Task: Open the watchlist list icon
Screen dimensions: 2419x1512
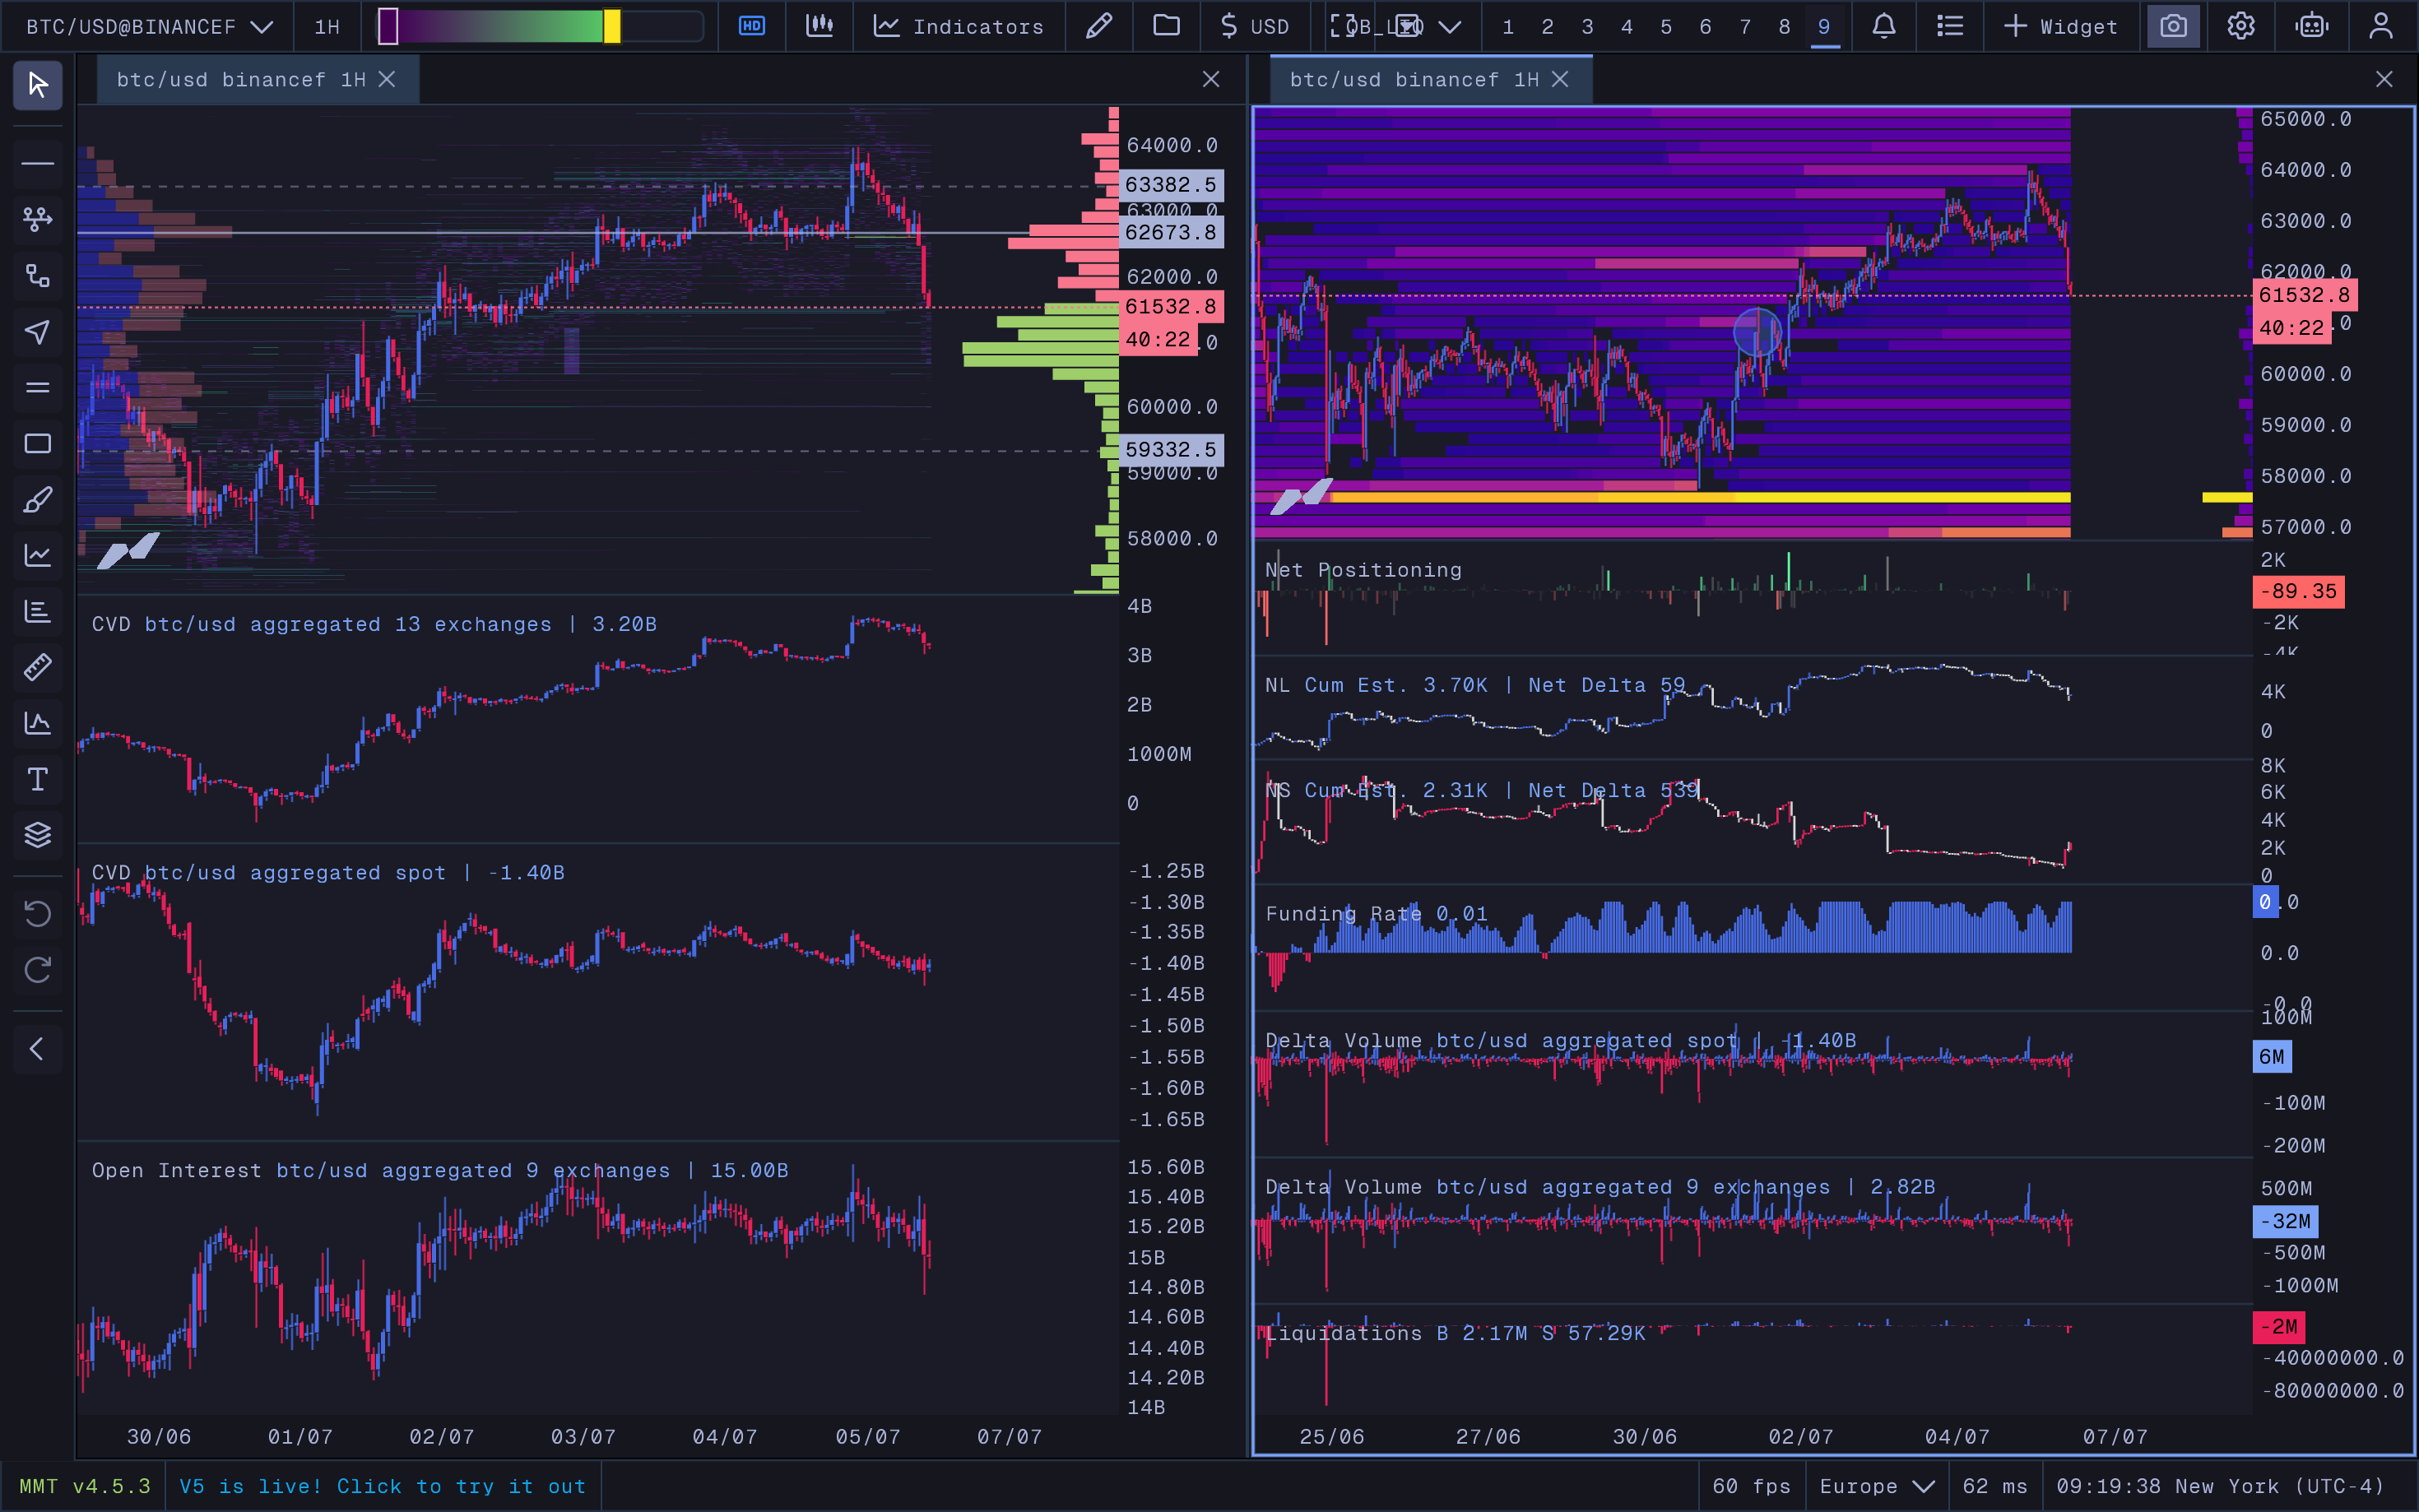Action: point(1950,26)
